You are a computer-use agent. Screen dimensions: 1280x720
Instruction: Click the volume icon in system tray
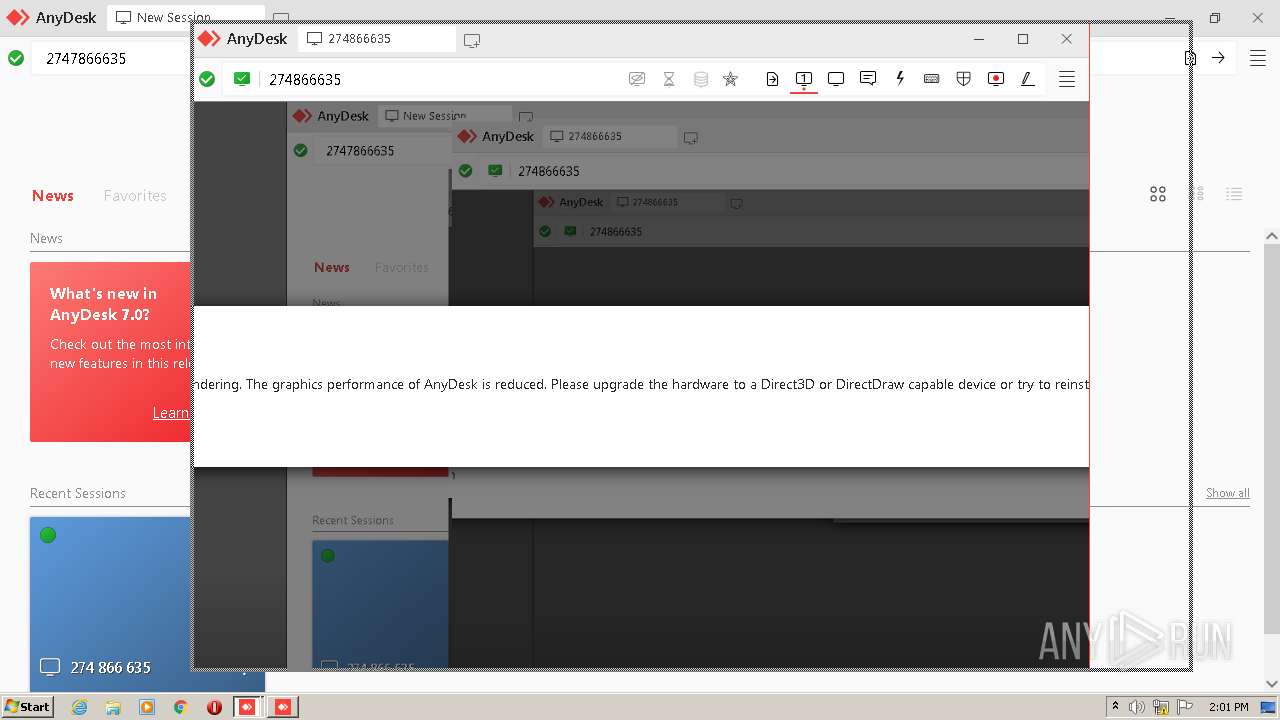pyautogui.click(x=1138, y=707)
